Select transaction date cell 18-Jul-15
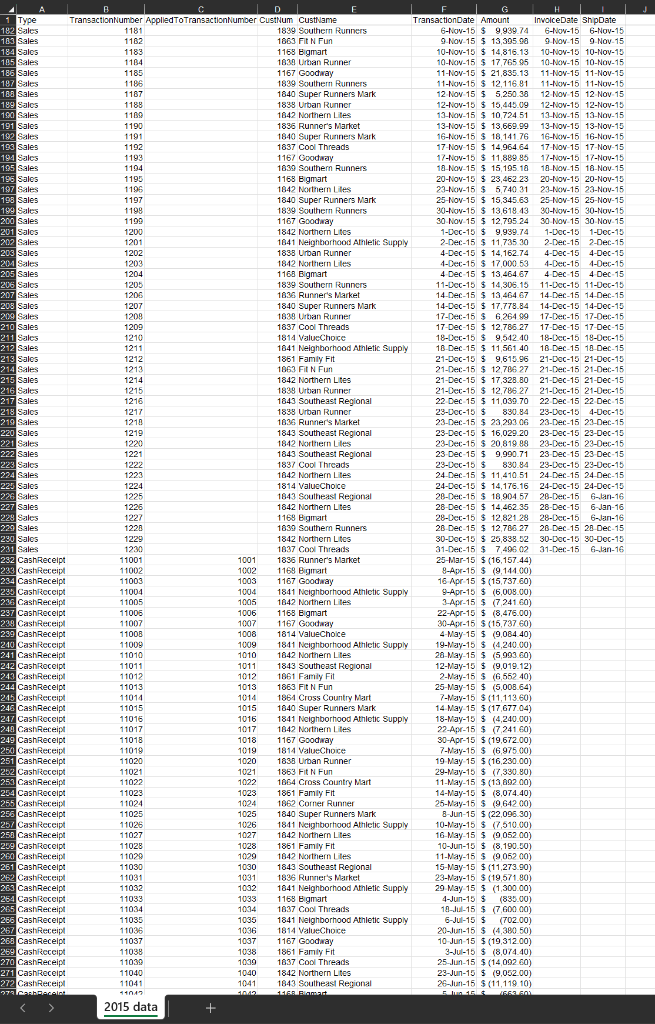The height and width of the screenshot is (1024, 655). click(x=444, y=909)
